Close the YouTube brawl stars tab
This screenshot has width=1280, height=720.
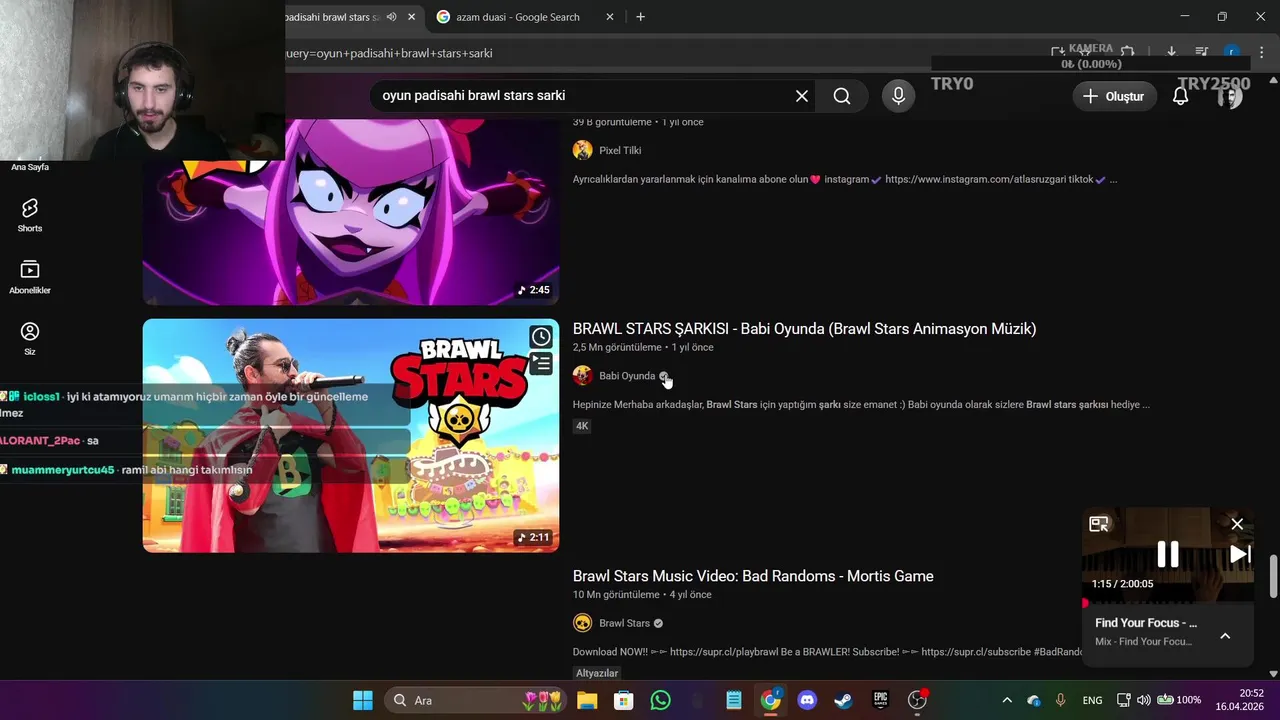click(x=411, y=17)
